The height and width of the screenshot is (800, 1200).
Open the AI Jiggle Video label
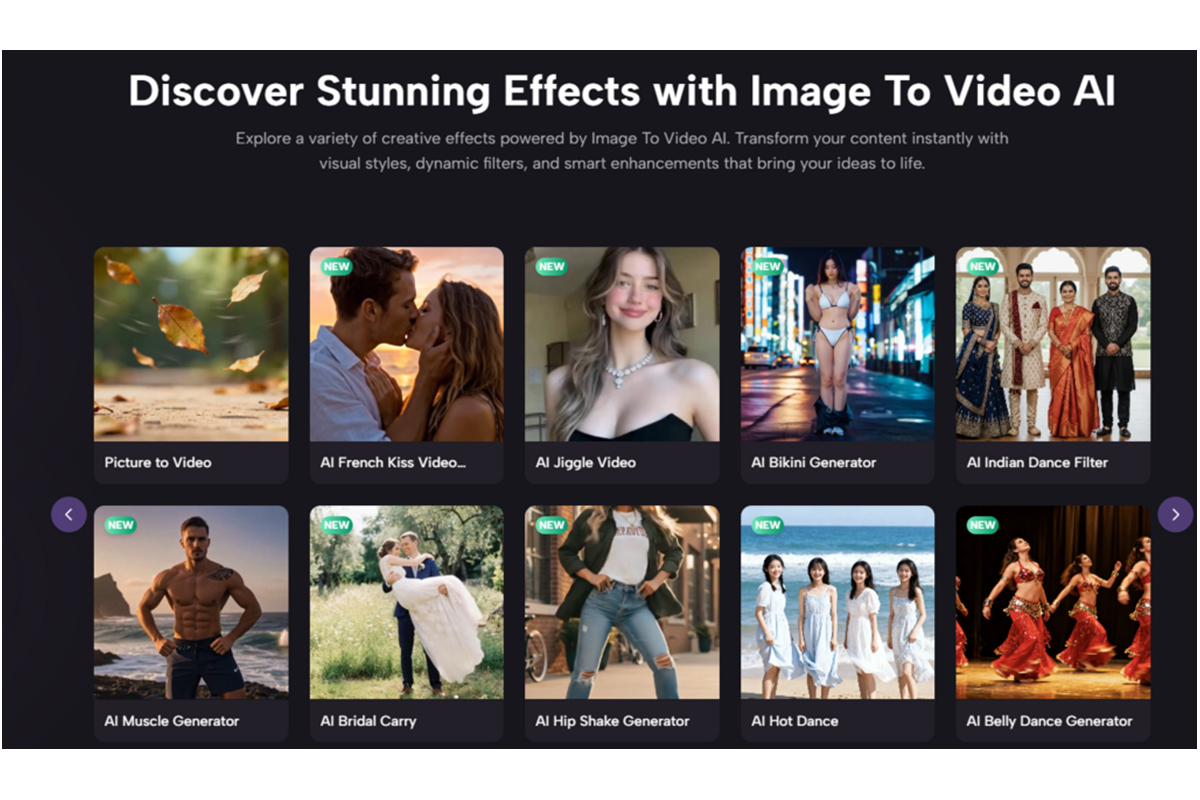coord(585,463)
